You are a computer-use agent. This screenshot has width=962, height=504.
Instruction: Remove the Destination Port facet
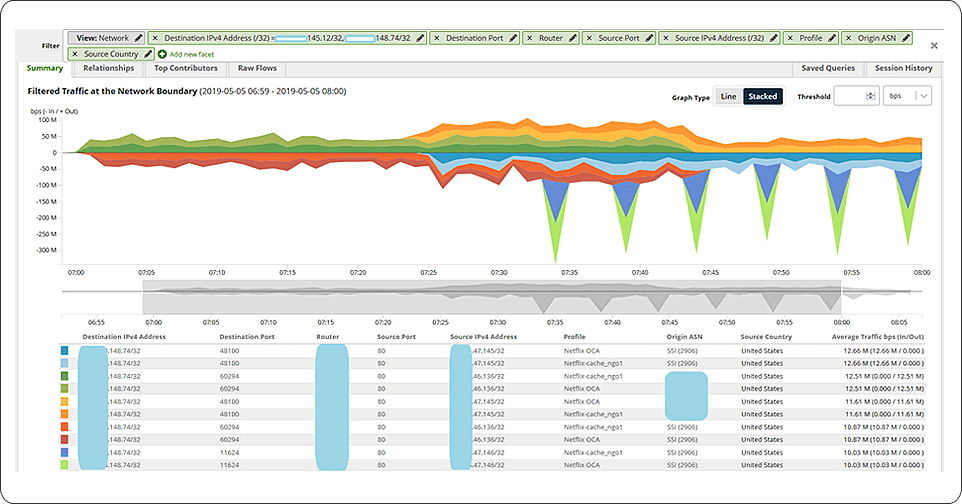click(437, 38)
